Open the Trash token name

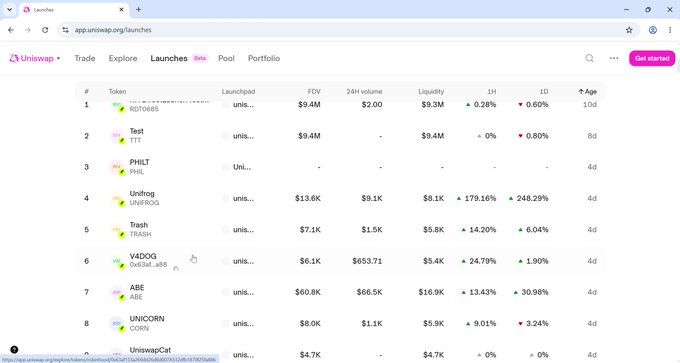(139, 225)
